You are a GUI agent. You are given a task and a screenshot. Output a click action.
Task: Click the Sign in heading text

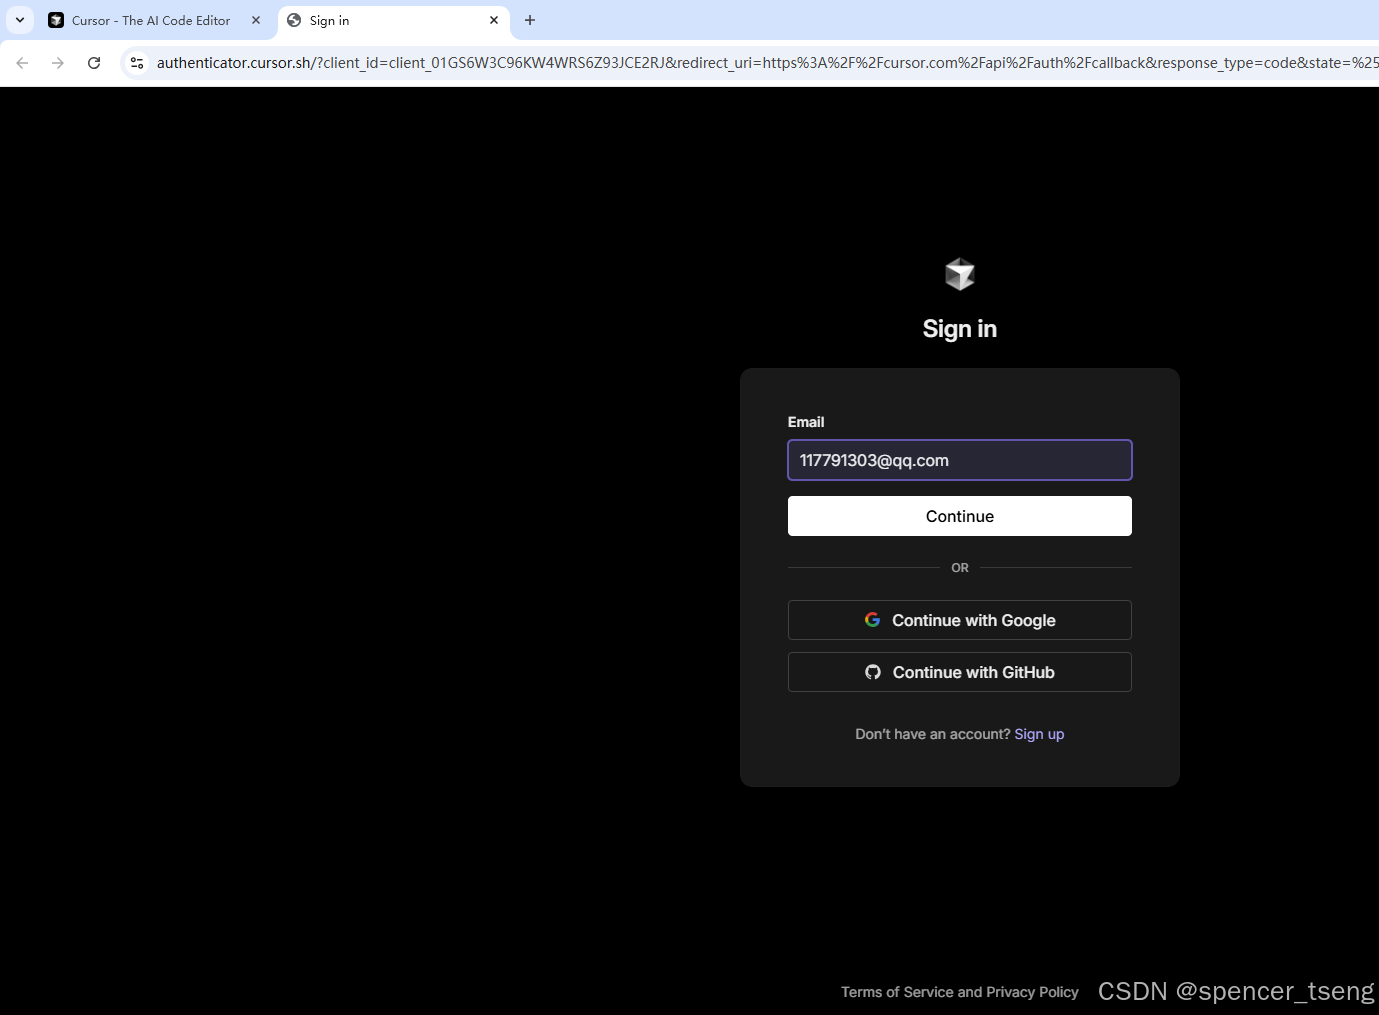tap(960, 329)
